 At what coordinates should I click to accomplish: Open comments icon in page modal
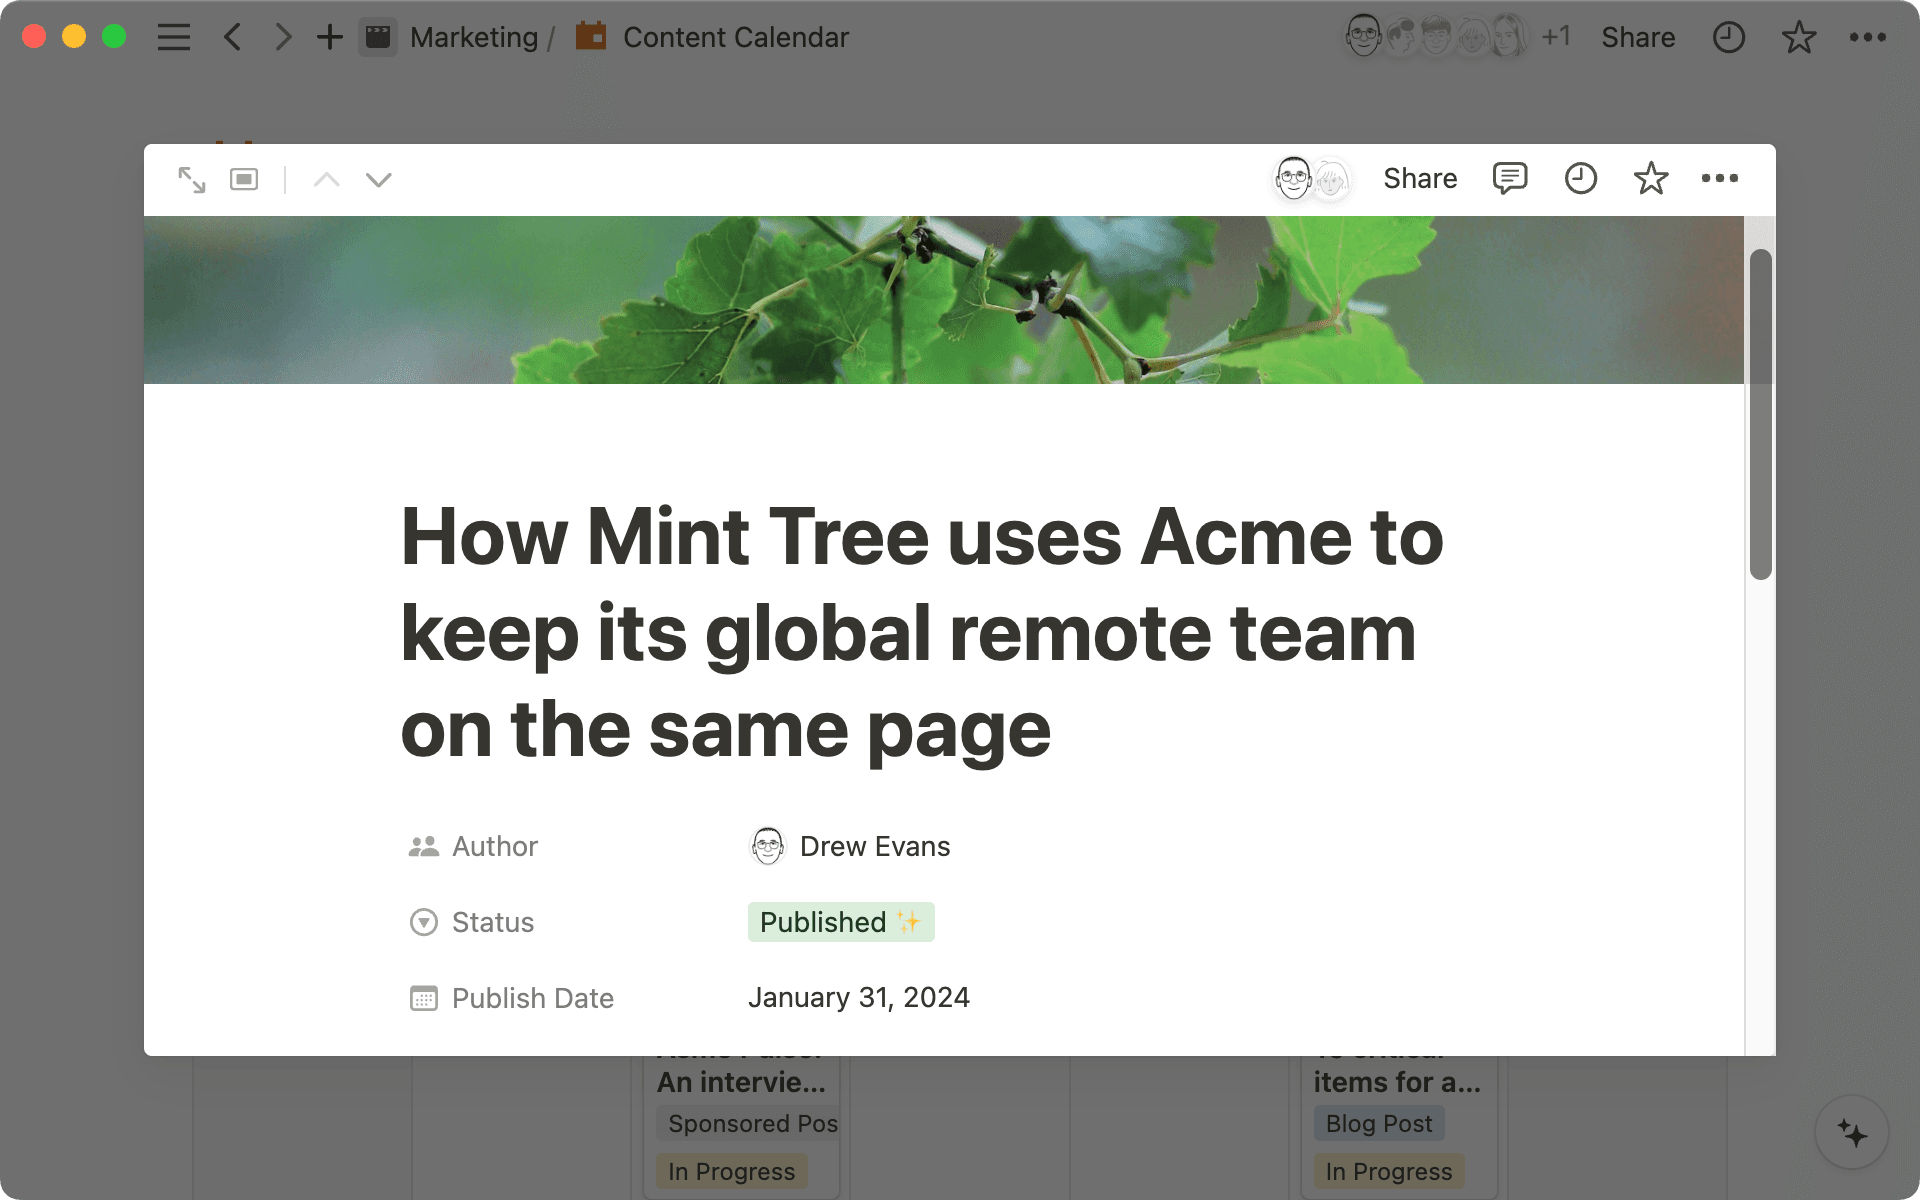[1509, 179]
